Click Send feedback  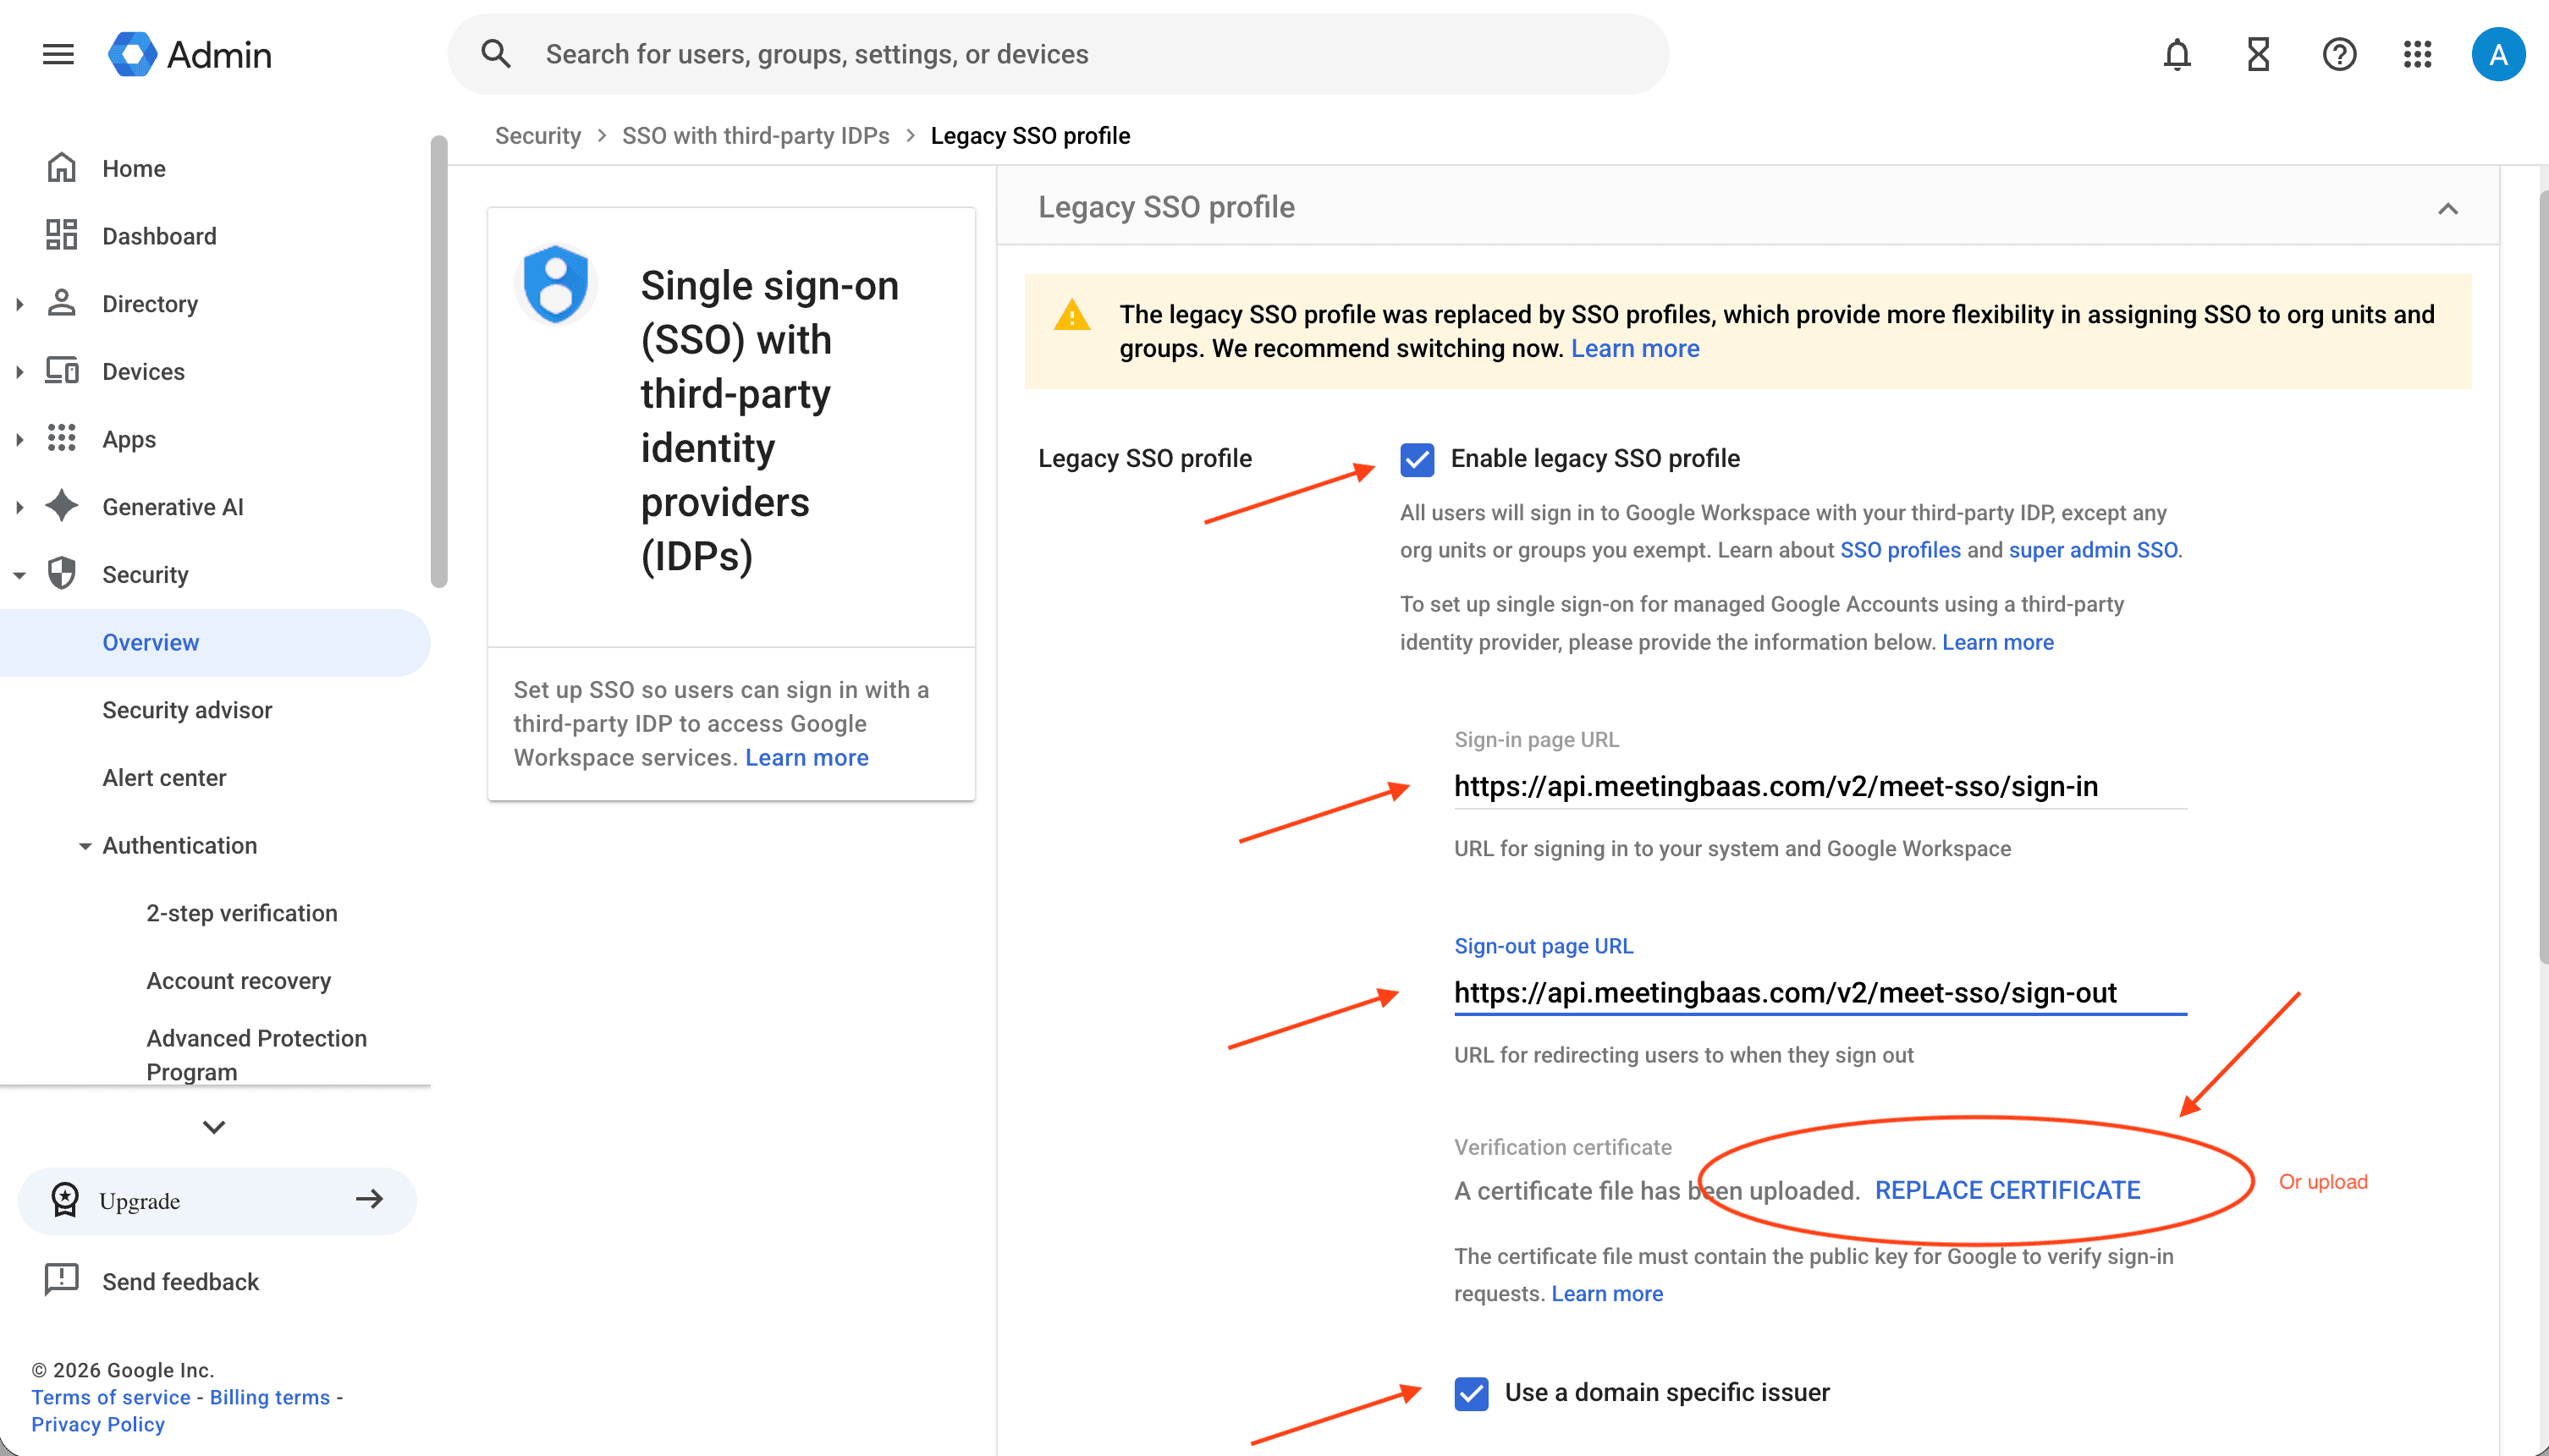pyautogui.click(x=180, y=1281)
